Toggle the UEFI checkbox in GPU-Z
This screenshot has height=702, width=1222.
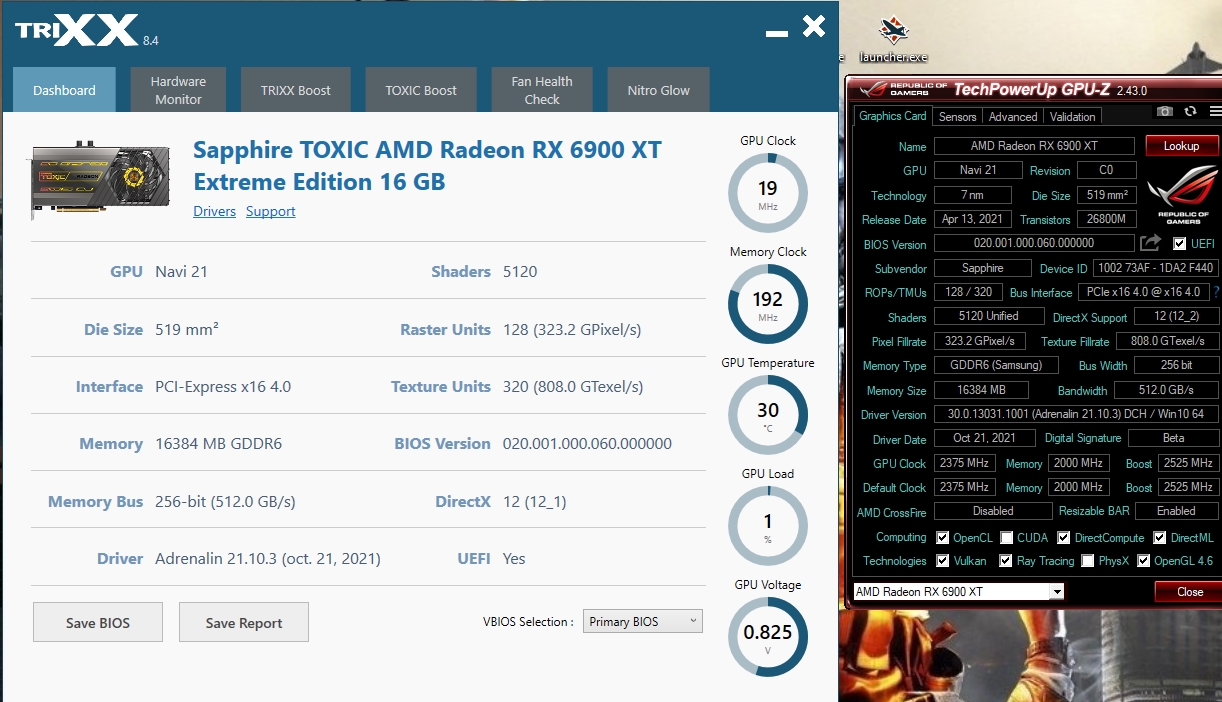[1180, 244]
